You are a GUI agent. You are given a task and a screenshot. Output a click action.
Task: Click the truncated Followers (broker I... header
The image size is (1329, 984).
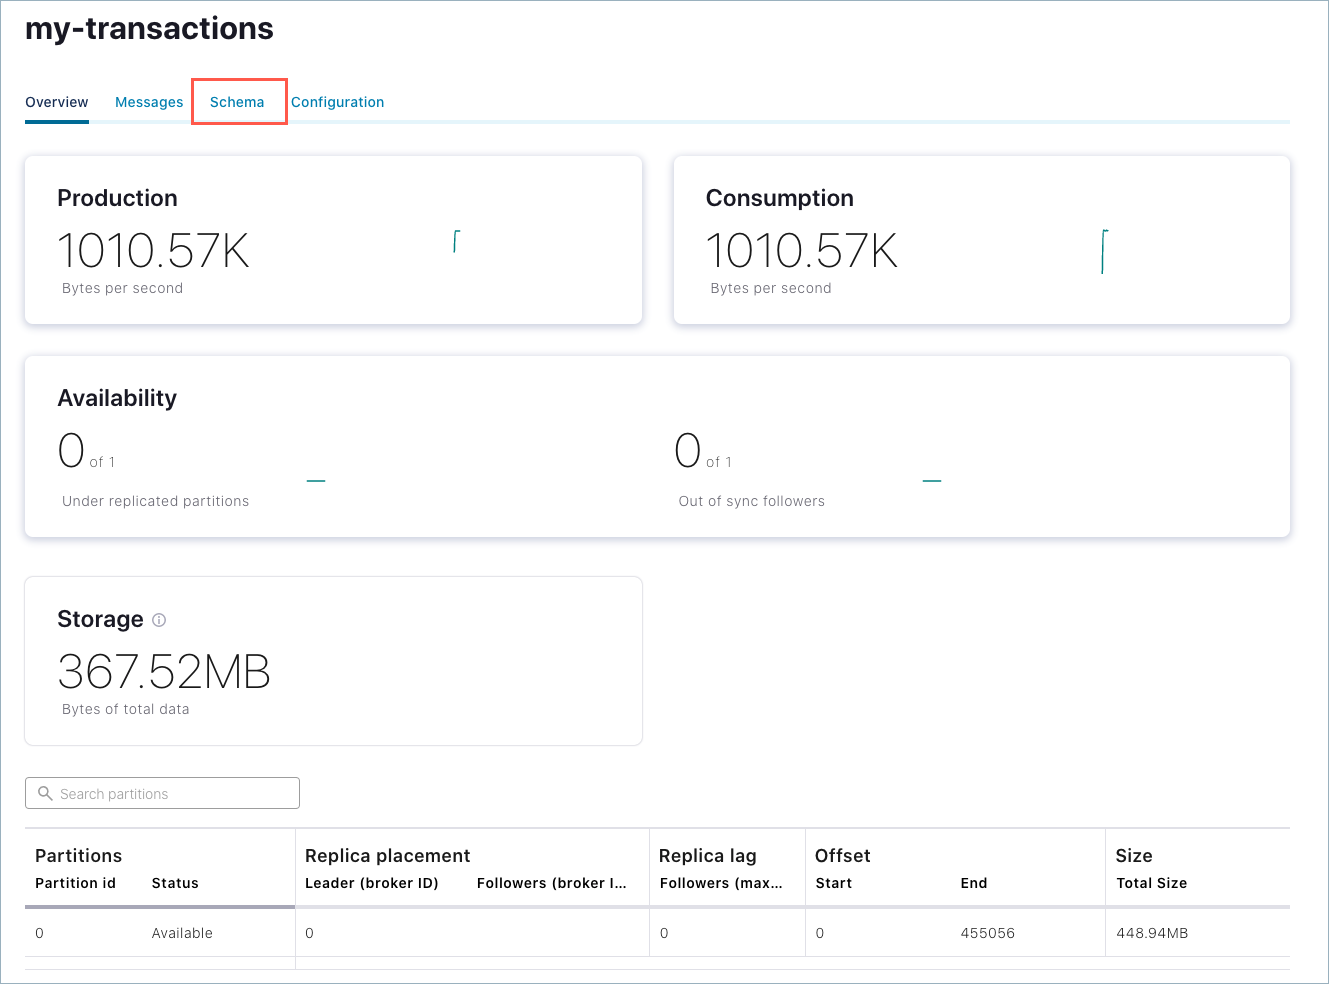pos(551,883)
